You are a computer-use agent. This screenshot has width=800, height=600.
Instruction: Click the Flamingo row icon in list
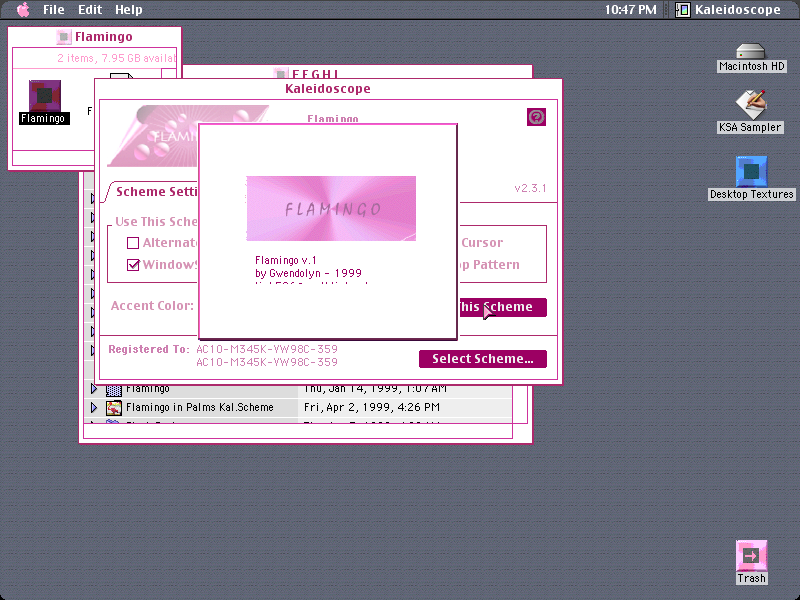(113, 390)
